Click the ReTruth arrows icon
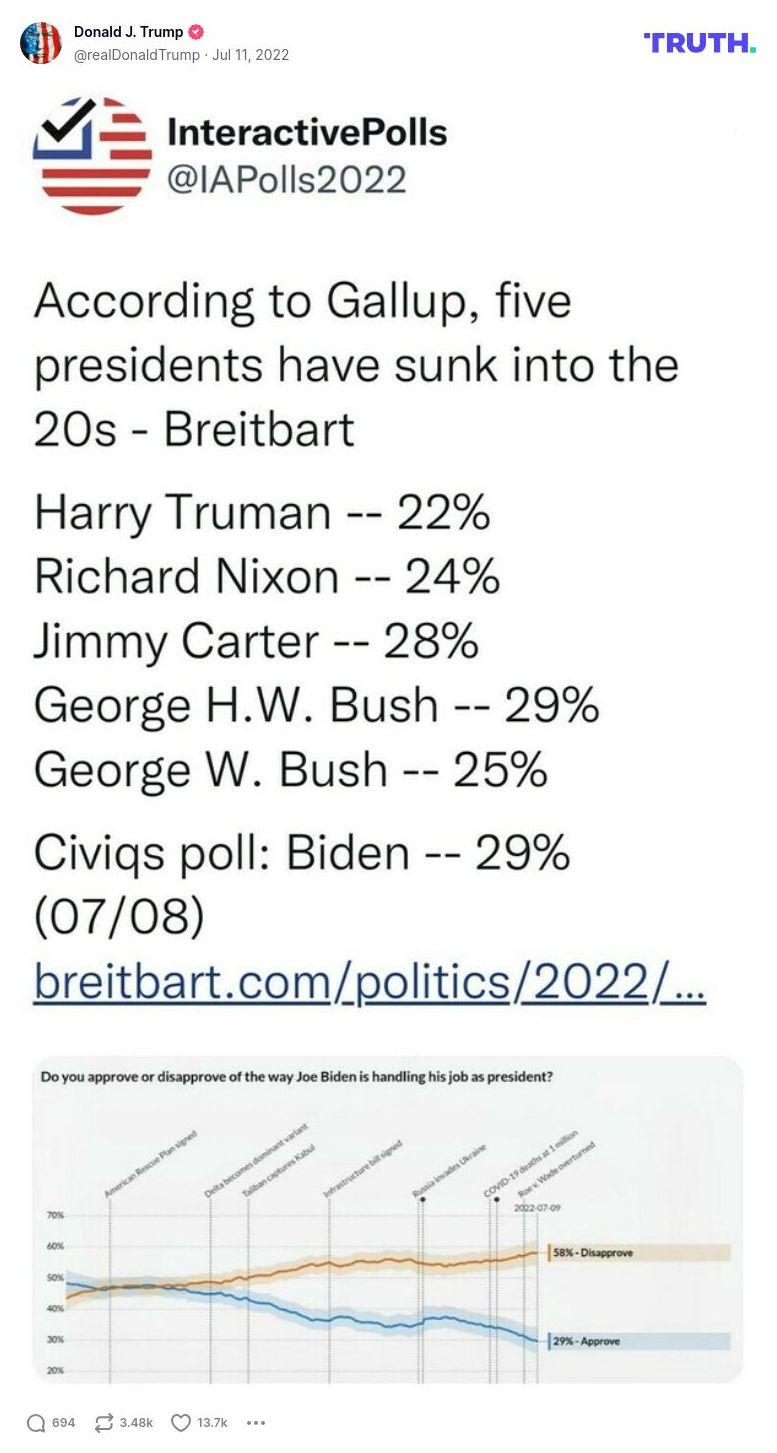The height and width of the screenshot is (1453, 777). pyautogui.click(x=103, y=1422)
